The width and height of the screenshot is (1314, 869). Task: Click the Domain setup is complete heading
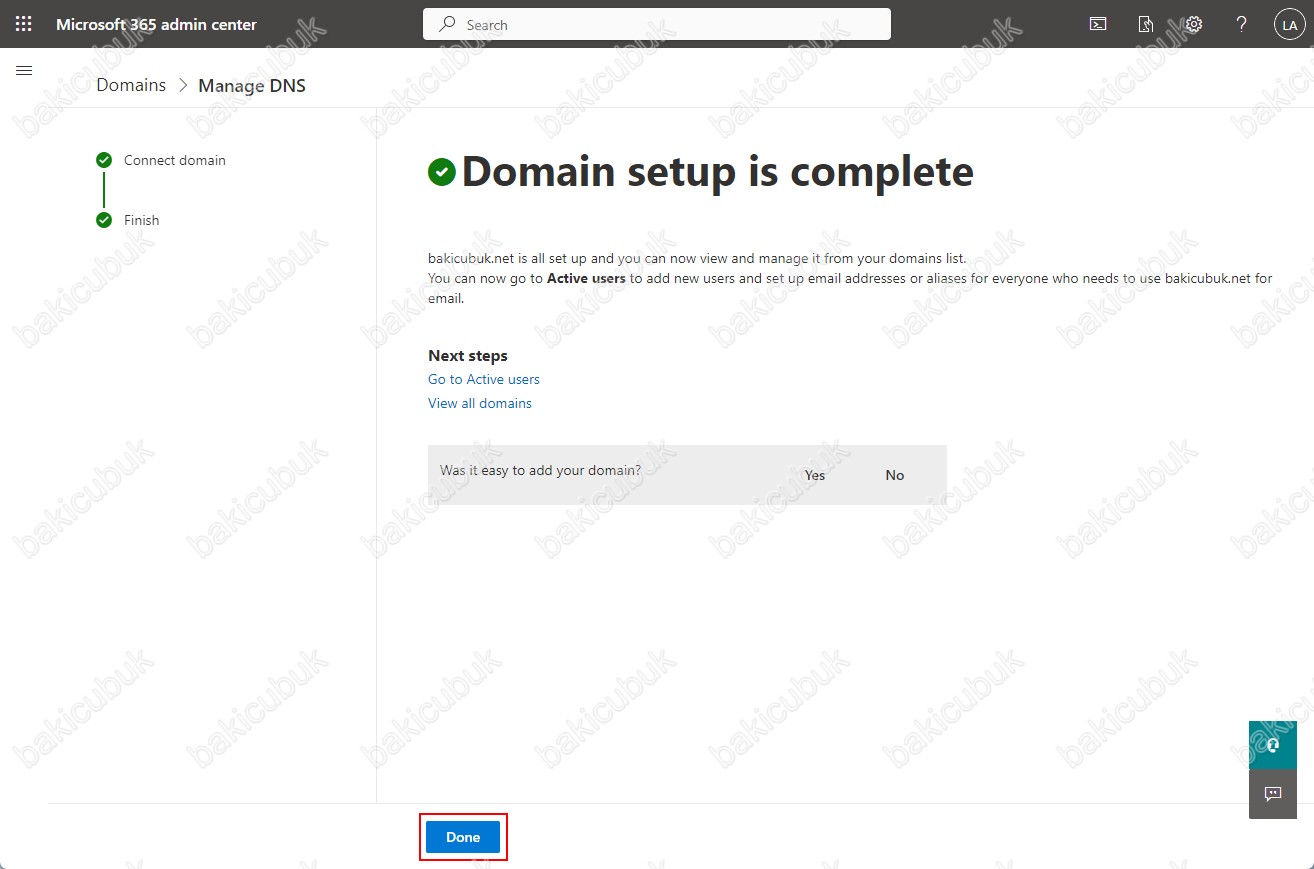(x=717, y=172)
